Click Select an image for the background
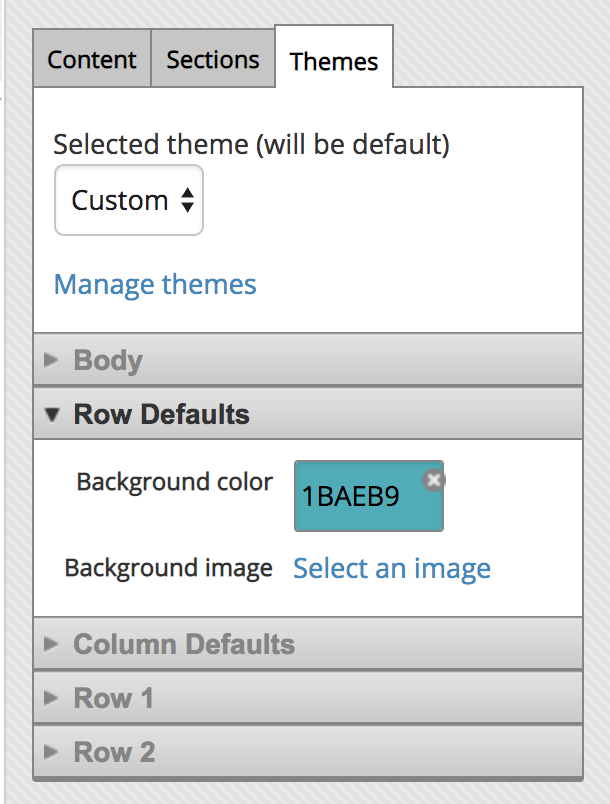This screenshot has height=804, width=610. [391, 568]
